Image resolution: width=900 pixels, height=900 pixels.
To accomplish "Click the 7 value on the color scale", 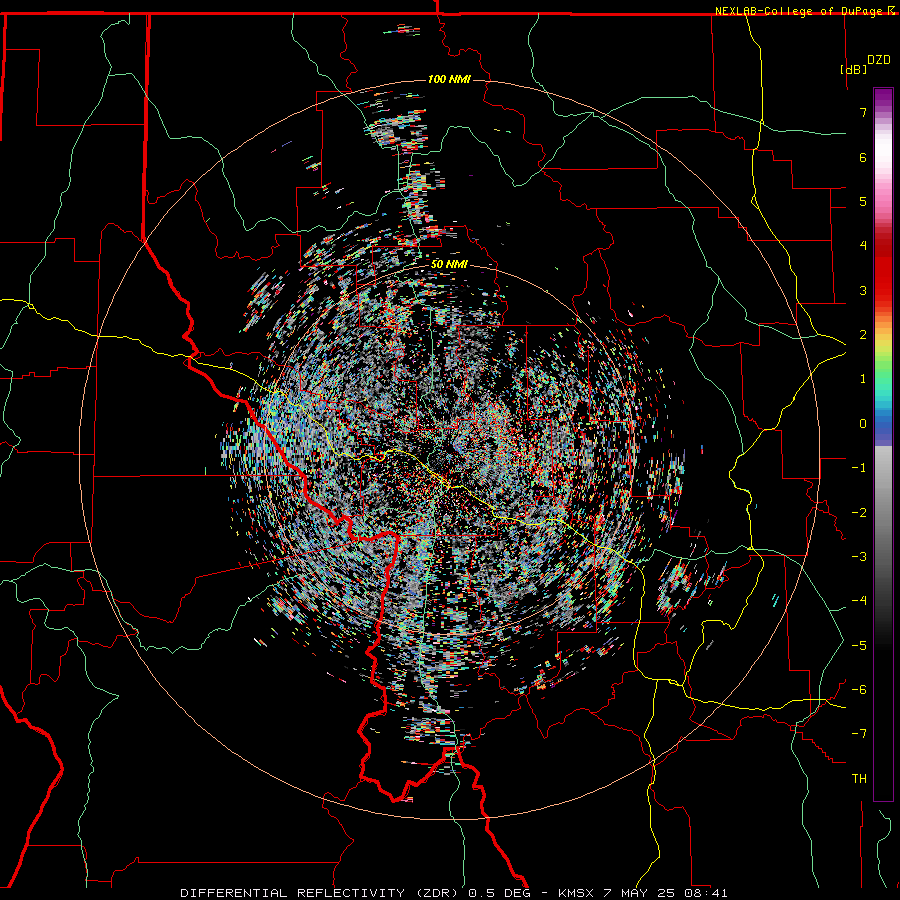I will pyautogui.click(x=863, y=112).
